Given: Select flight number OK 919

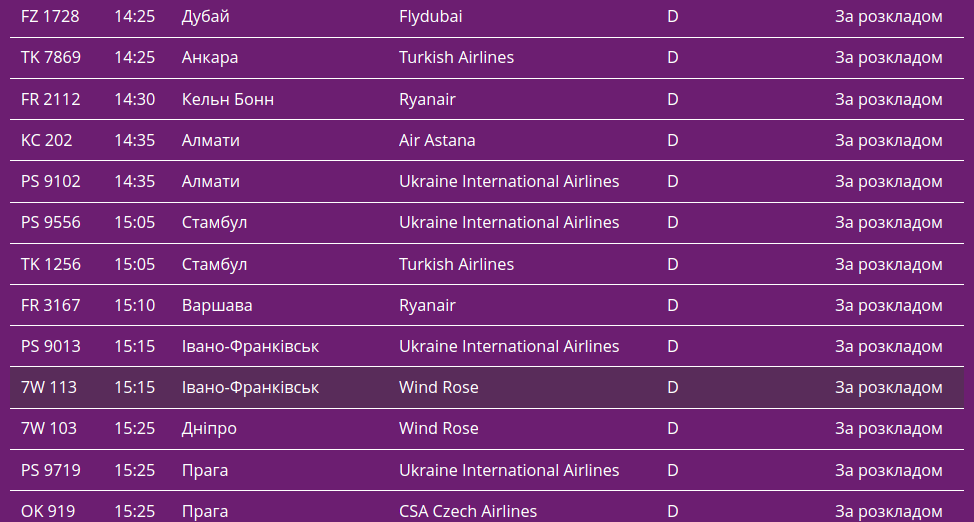Looking at the screenshot, I should pyautogui.click(x=48, y=511).
